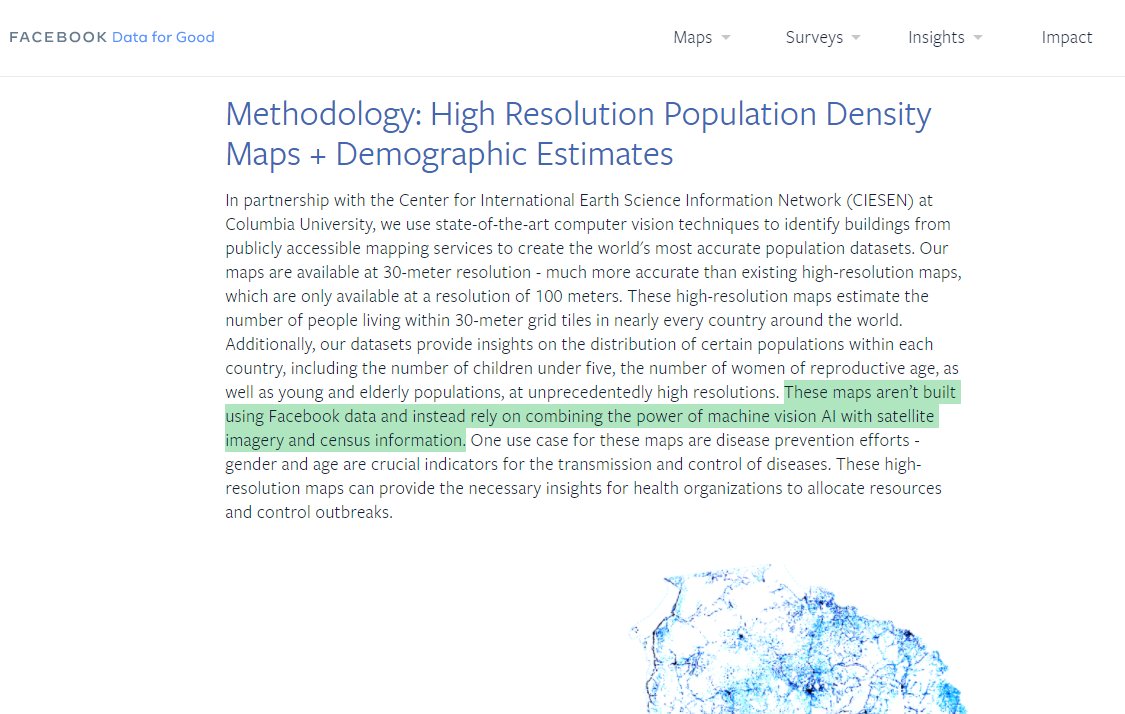Screen dimensions: 1125x714
Task: Expand the dropdown arrow next to Insights
Action: pyautogui.click(x=978, y=37)
